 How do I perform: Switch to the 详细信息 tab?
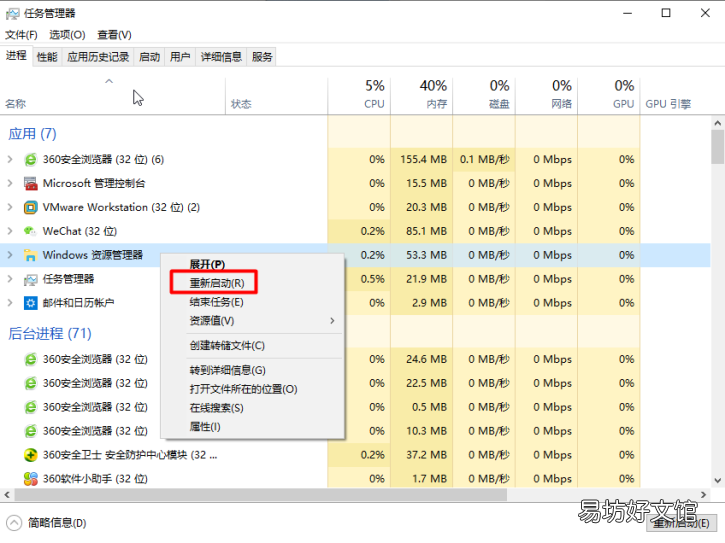221,57
